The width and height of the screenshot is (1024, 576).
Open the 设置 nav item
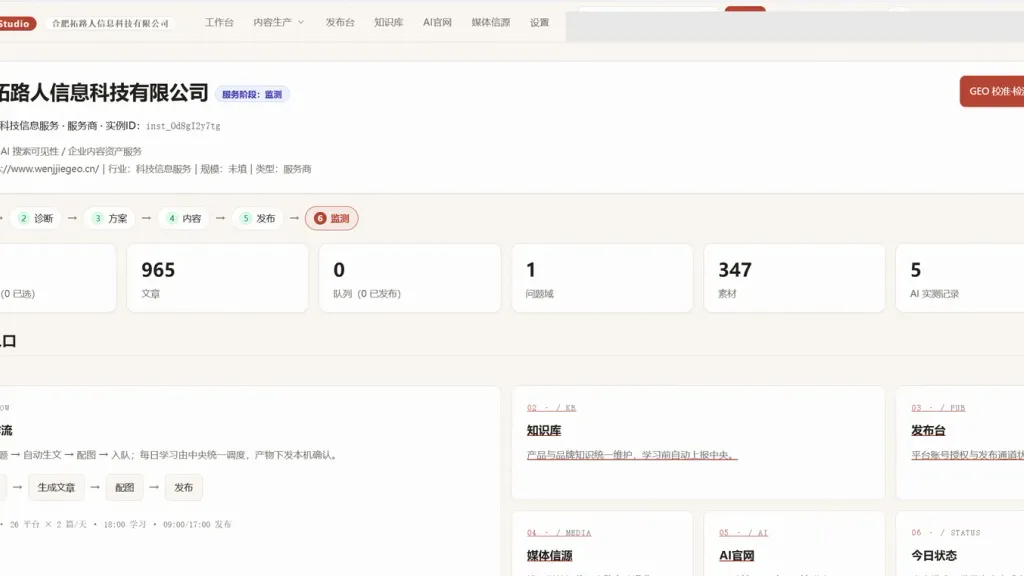click(539, 22)
